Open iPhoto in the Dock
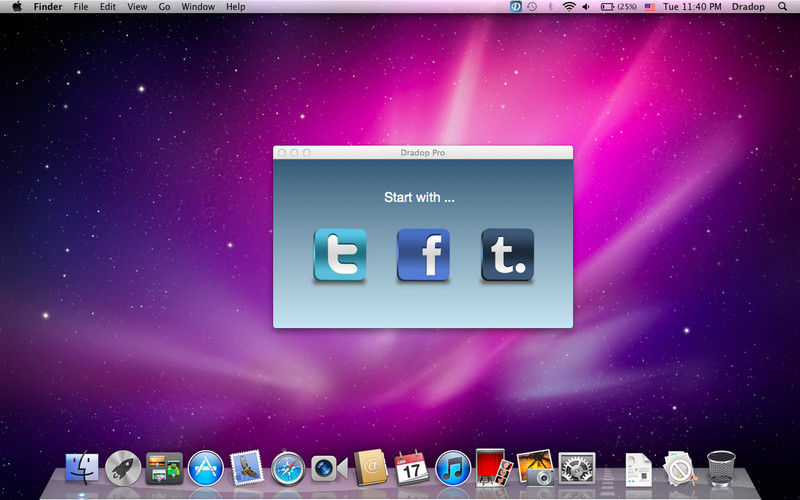The width and height of the screenshot is (800, 500). (535, 467)
